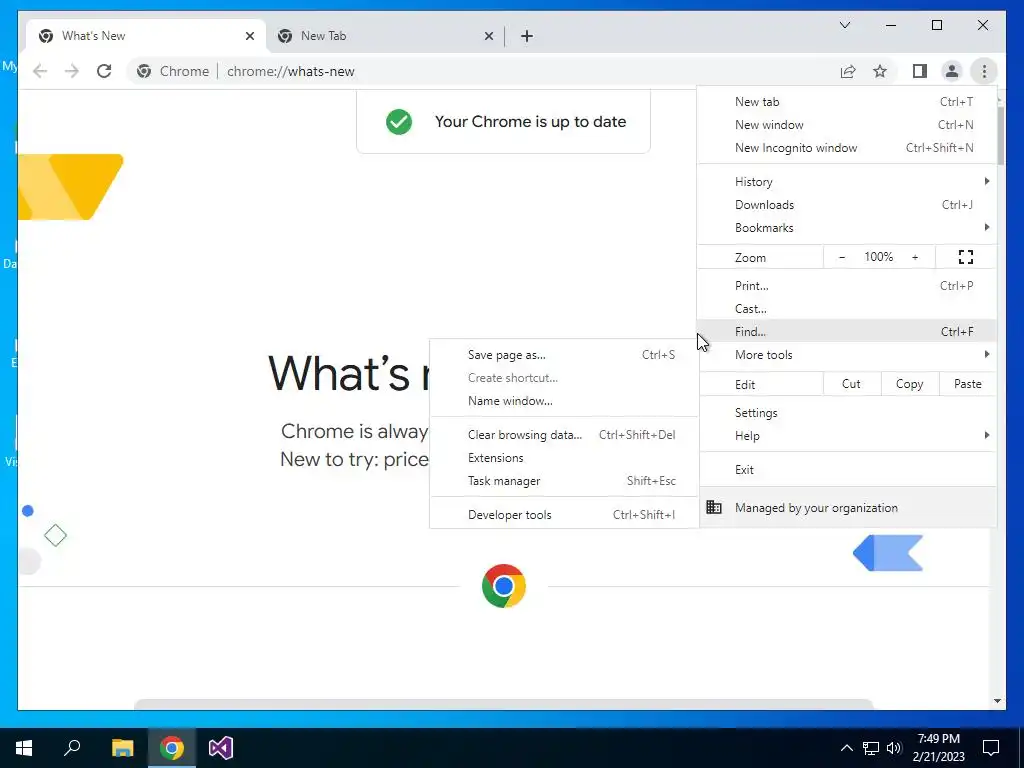The image size is (1024, 768).
Task: Expand the Help submenu
Action: (847, 436)
